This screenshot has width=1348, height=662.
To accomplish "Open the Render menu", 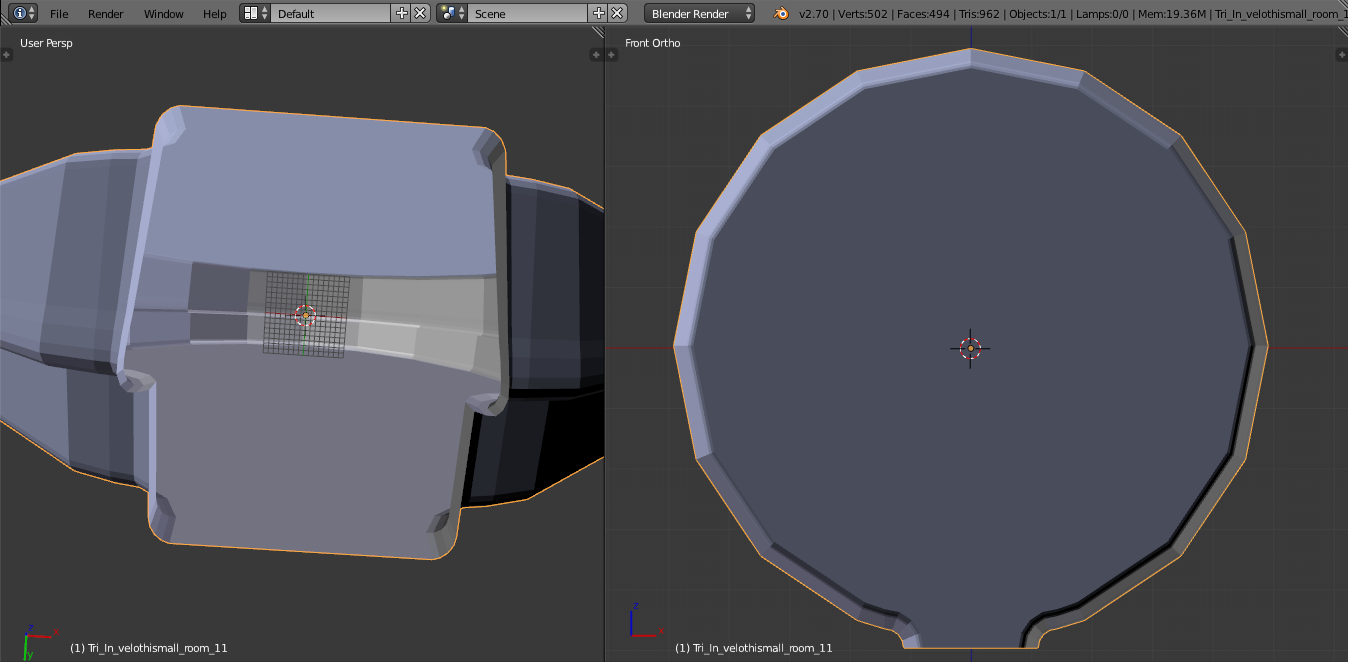I will (x=106, y=14).
